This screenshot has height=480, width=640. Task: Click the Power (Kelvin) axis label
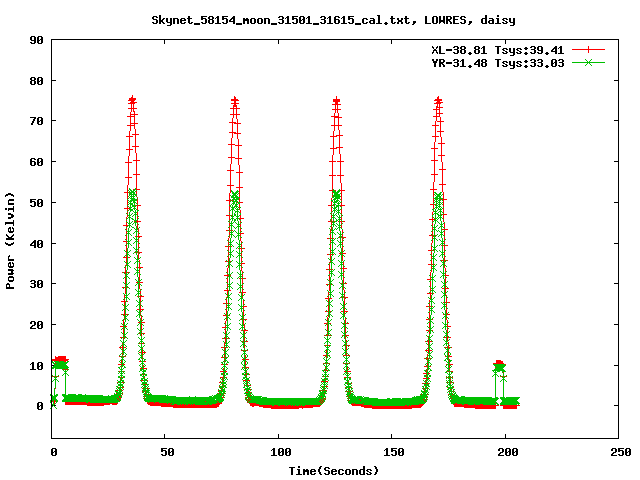(10, 241)
